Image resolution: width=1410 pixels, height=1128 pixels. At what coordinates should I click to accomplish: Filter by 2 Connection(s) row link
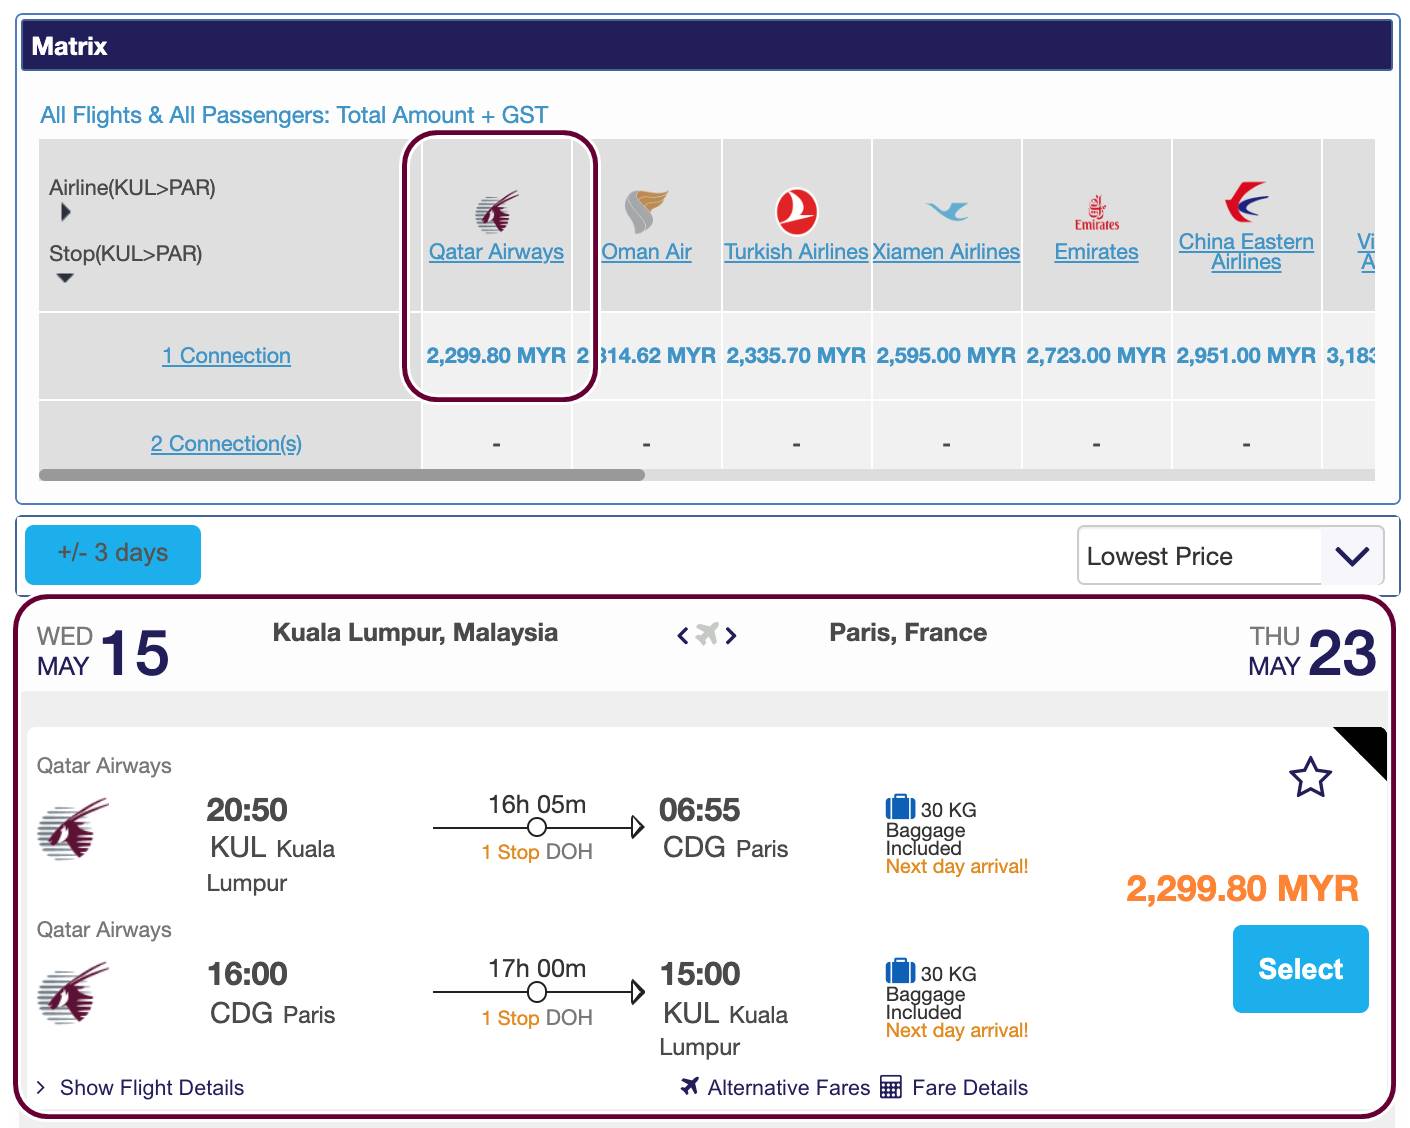[x=226, y=444]
